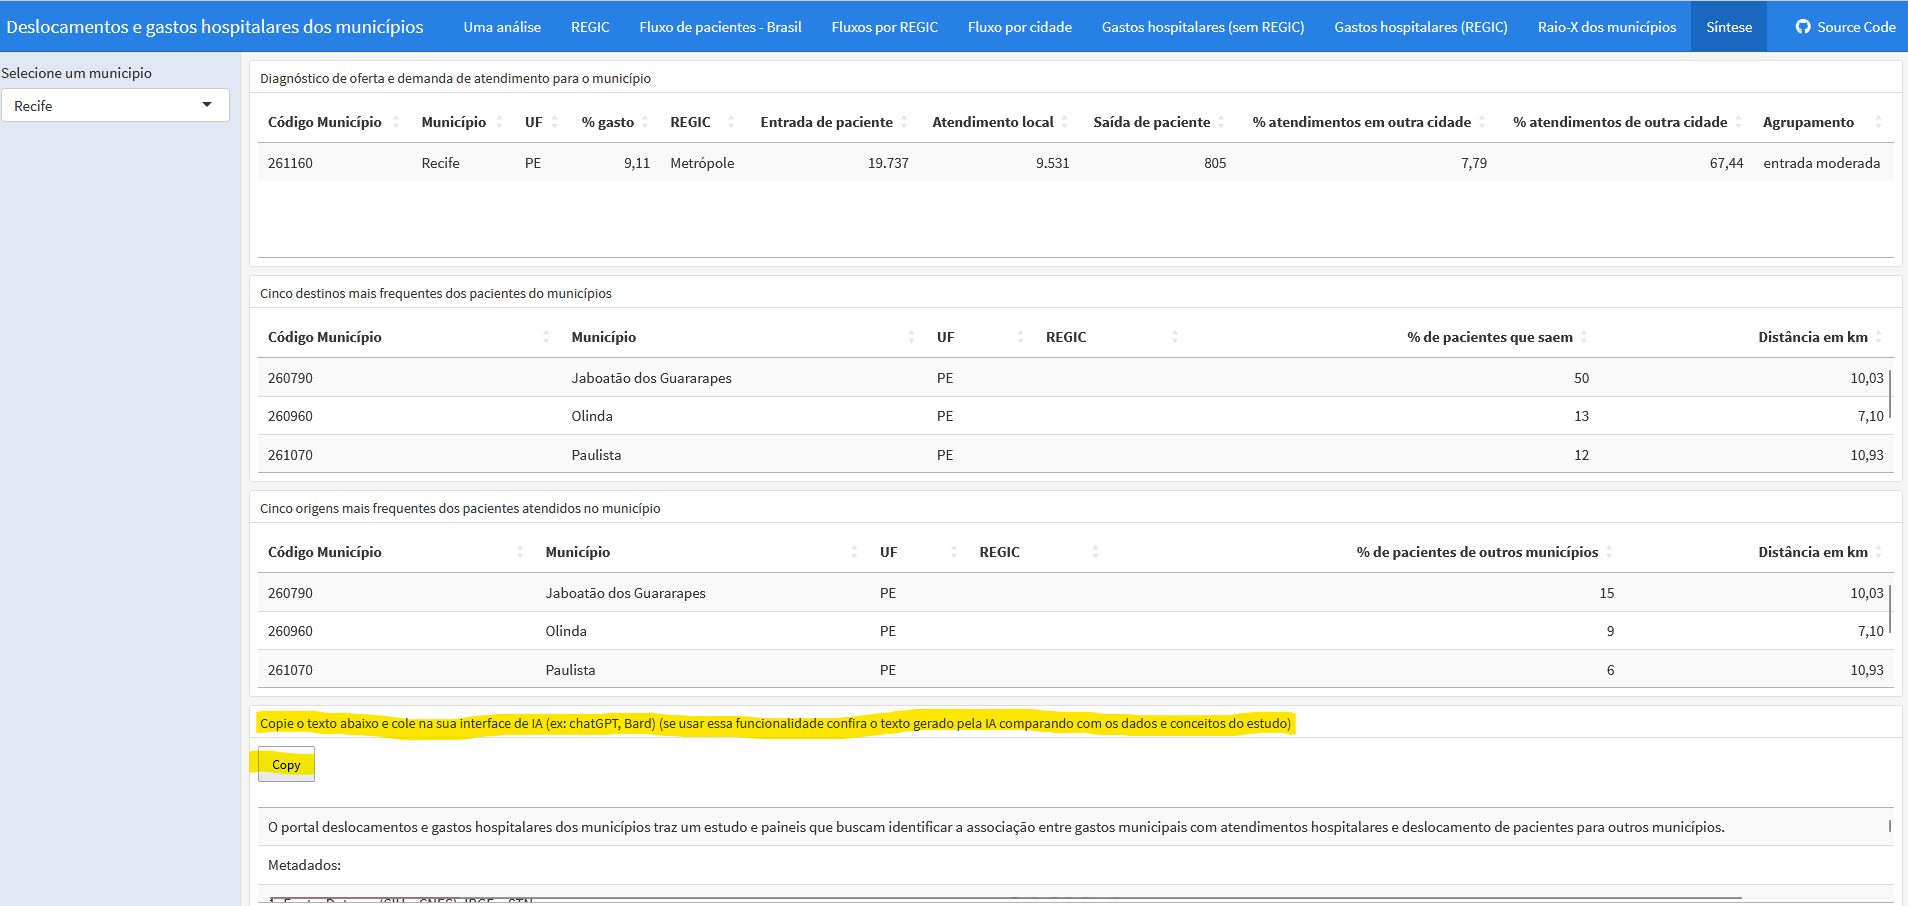Sort diagnosis table by Código Município arrows
This screenshot has width=1908, height=906.
tap(396, 122)
